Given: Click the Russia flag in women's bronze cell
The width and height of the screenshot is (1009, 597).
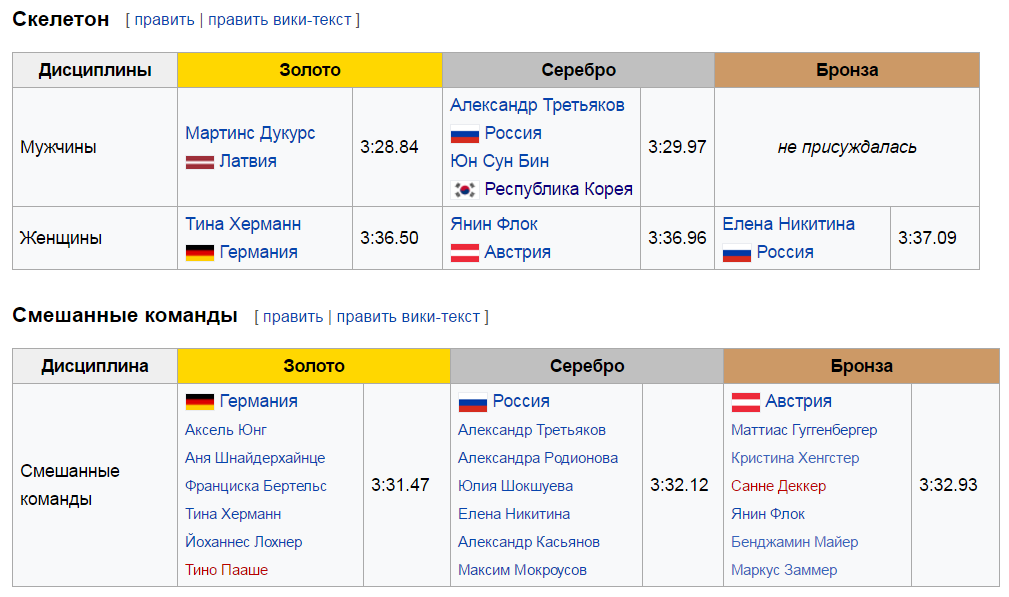Looking at the screenshot, I should tap(736, 253).
